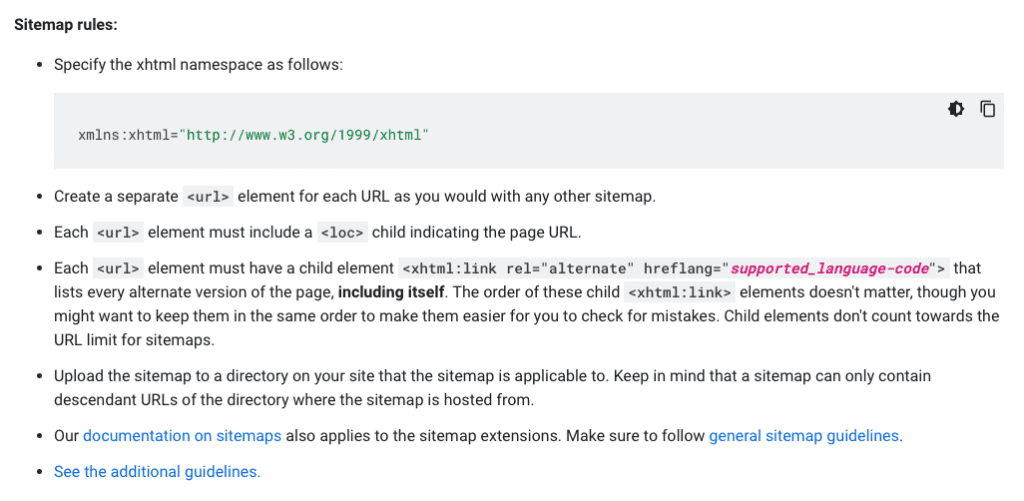Click the <loc> inline code element
1024x501 pixels.
point(342,232)
